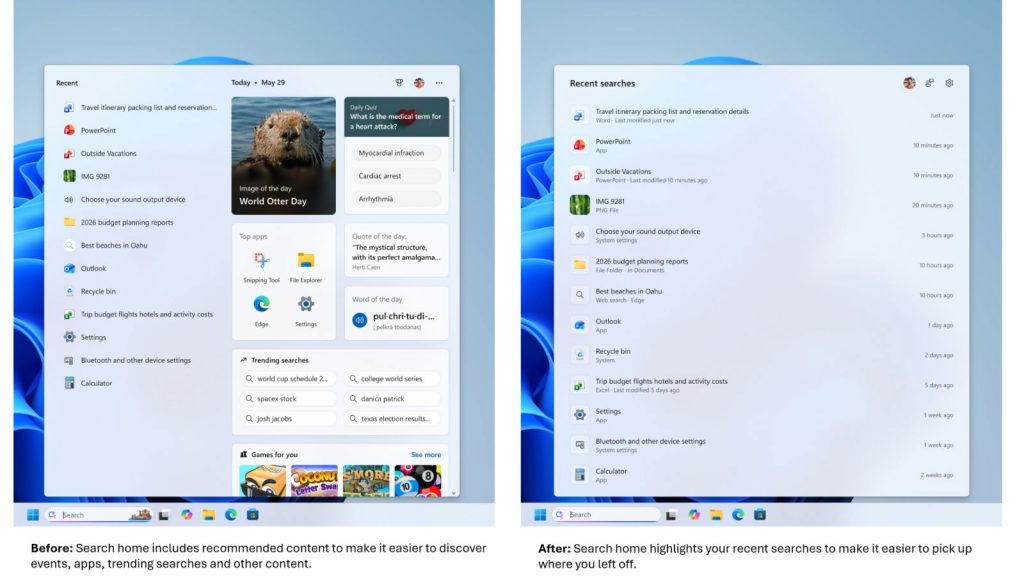Open Quote of the day card
This screenshot has height=576, width=1024.
[396, 251]
